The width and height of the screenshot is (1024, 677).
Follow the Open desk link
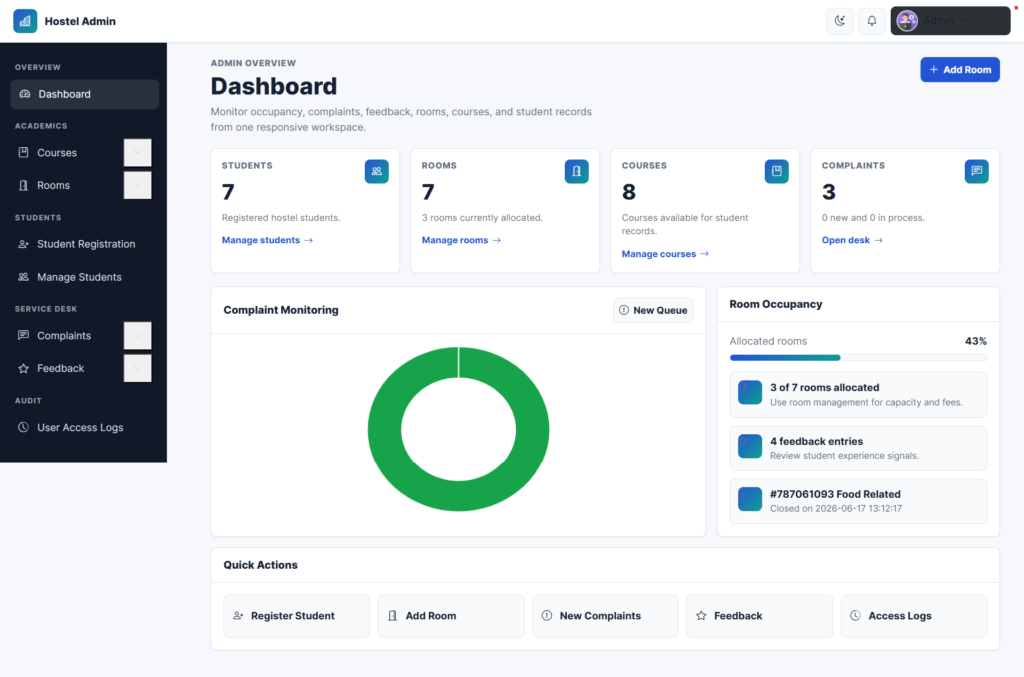click(852, 240)
